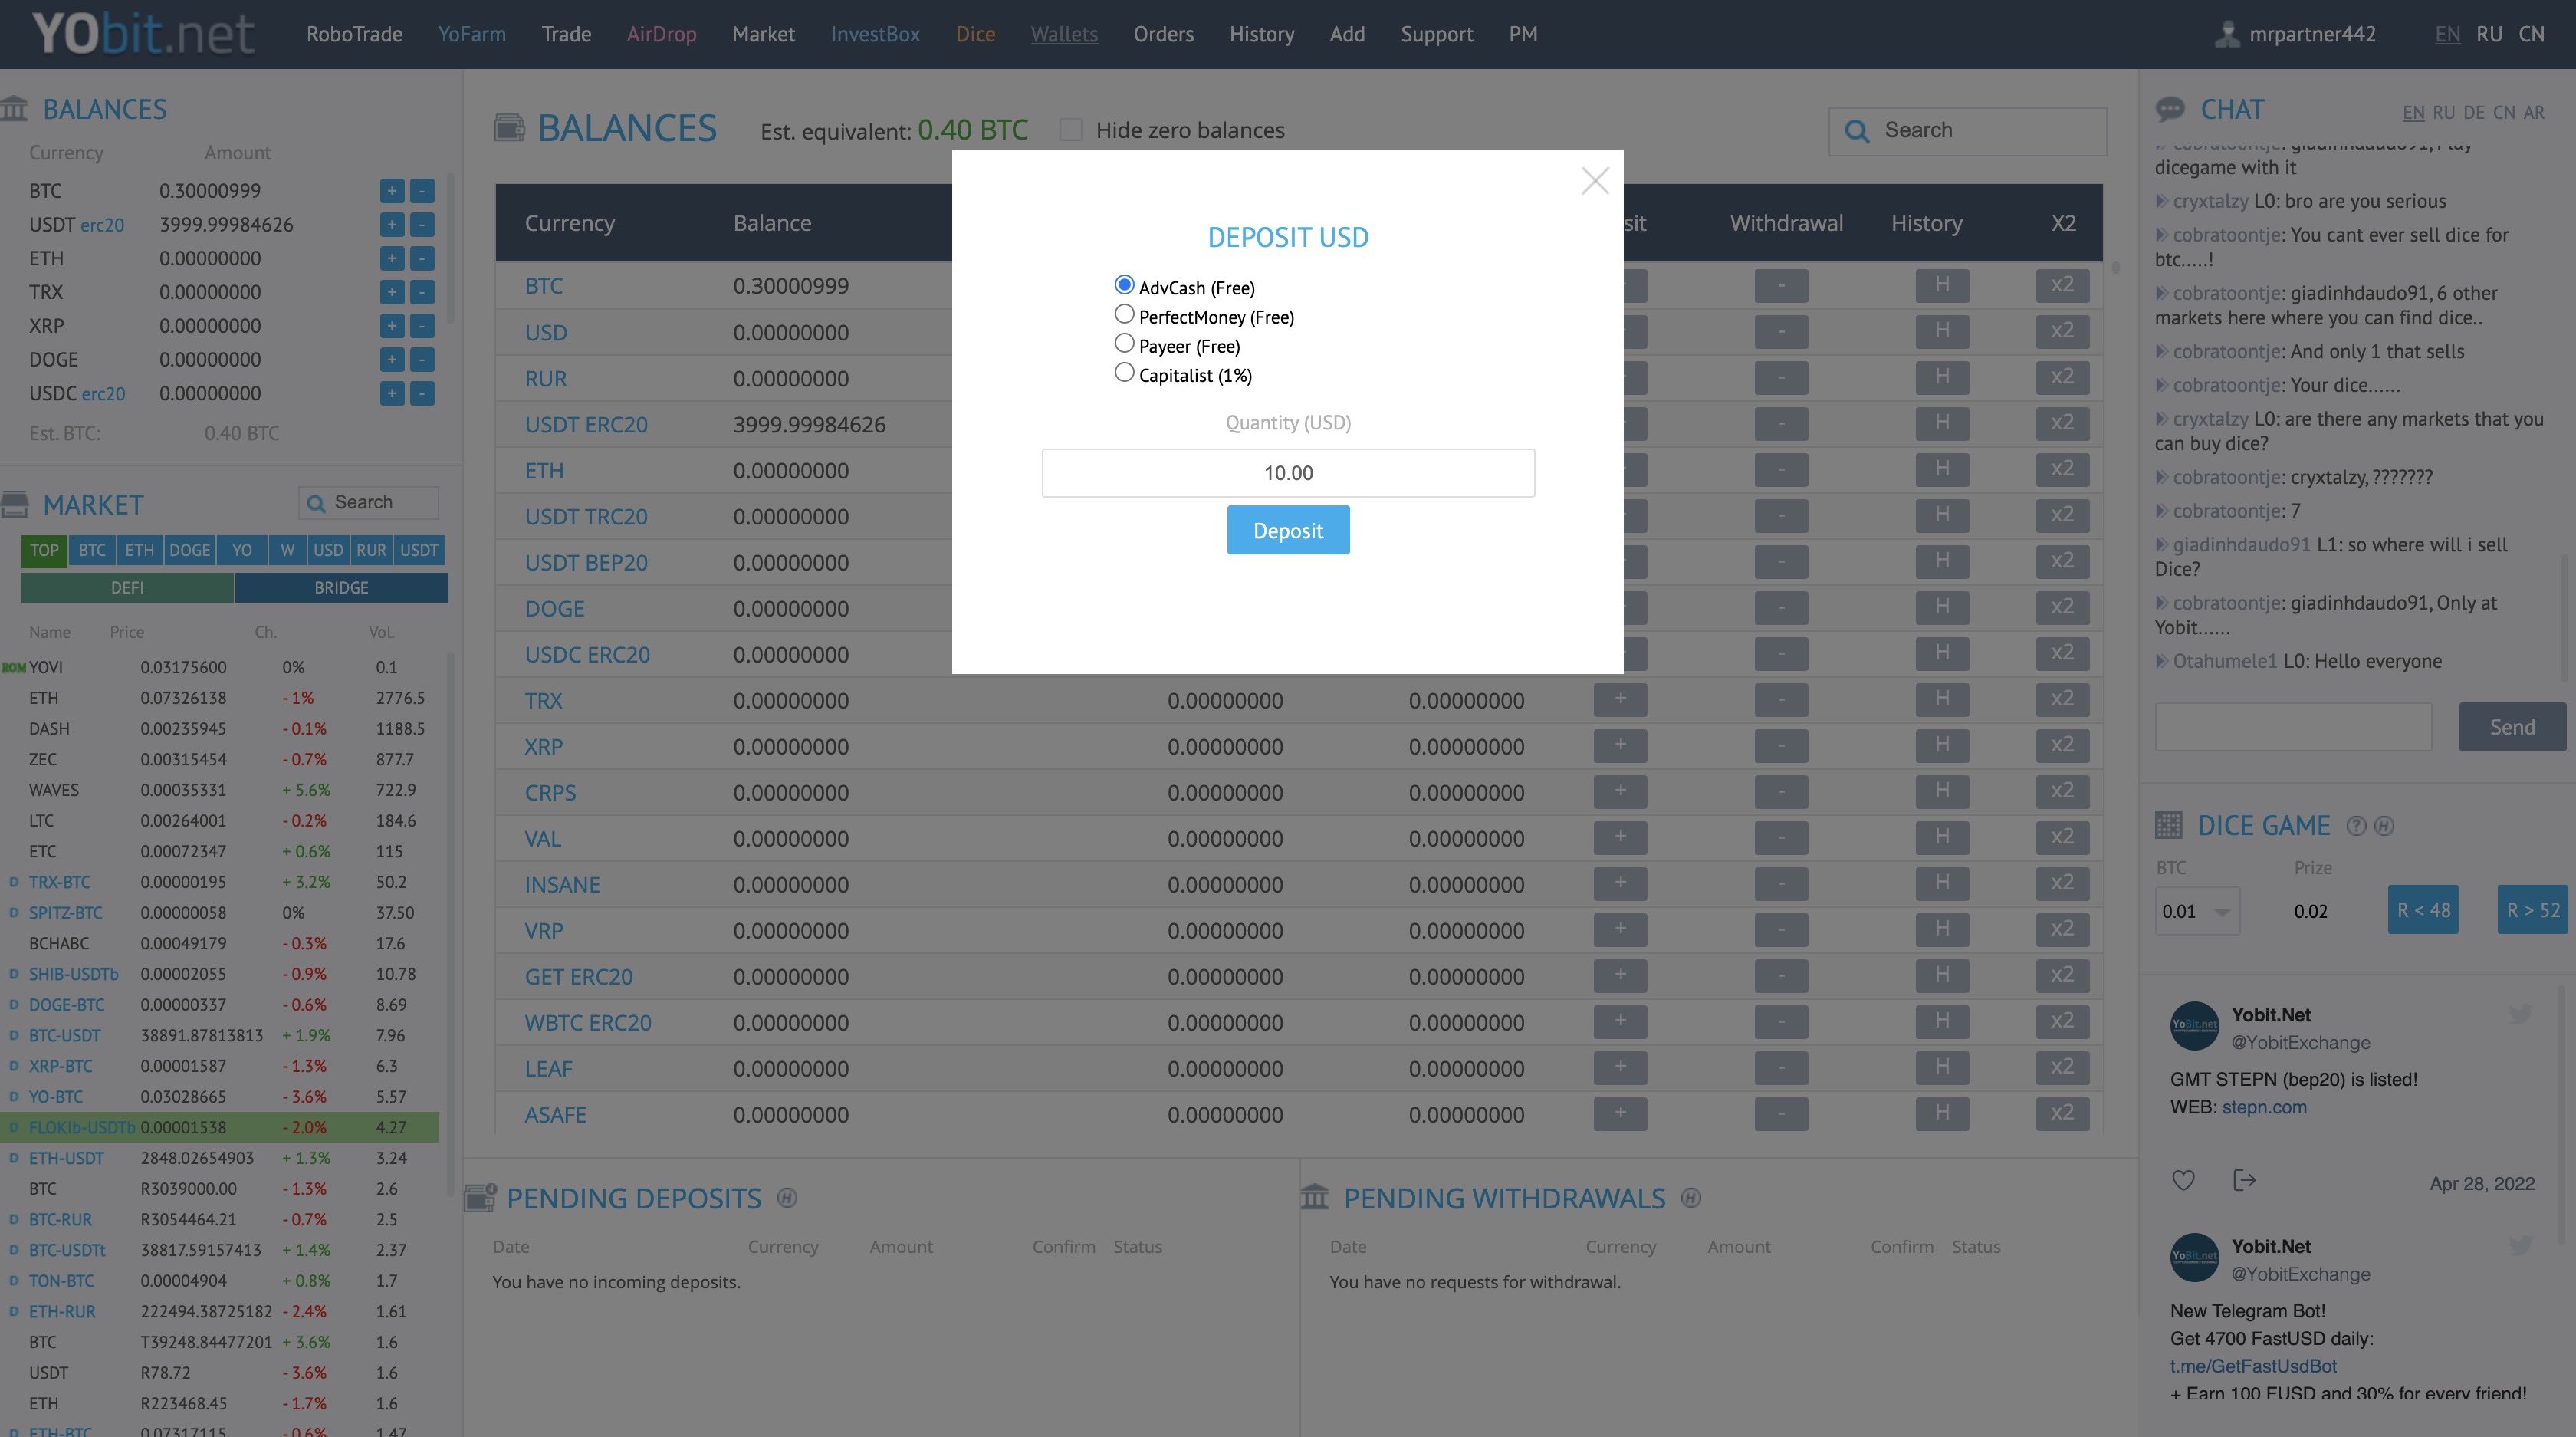Click the minus icon for BTC sidebar balance
The height and width of the screenshot is (1437, 2576).
pyautogui.click(x=422, y=191)
